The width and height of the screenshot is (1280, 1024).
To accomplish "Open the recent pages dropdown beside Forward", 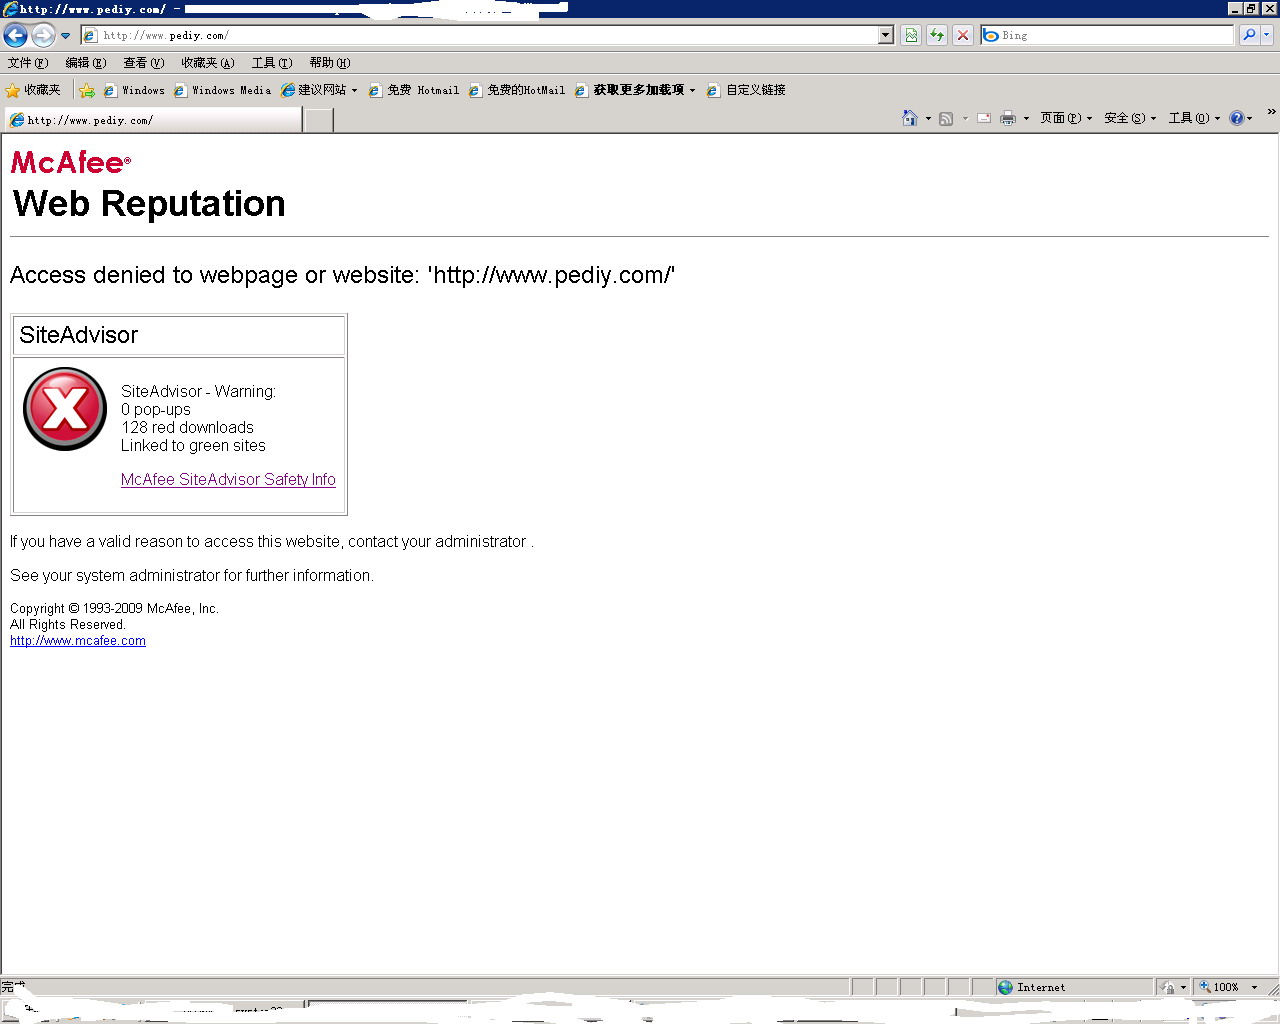I will pos(66,36).
